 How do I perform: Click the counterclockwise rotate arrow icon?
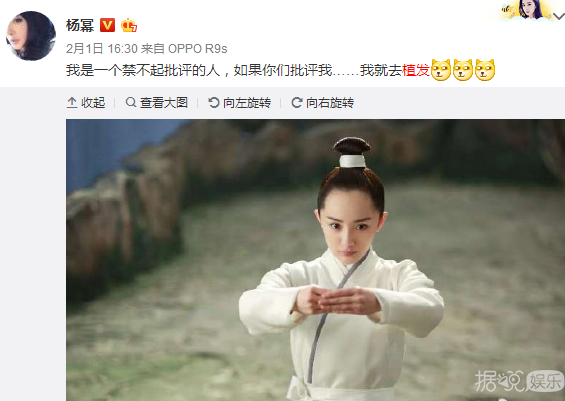pos(214,103)
